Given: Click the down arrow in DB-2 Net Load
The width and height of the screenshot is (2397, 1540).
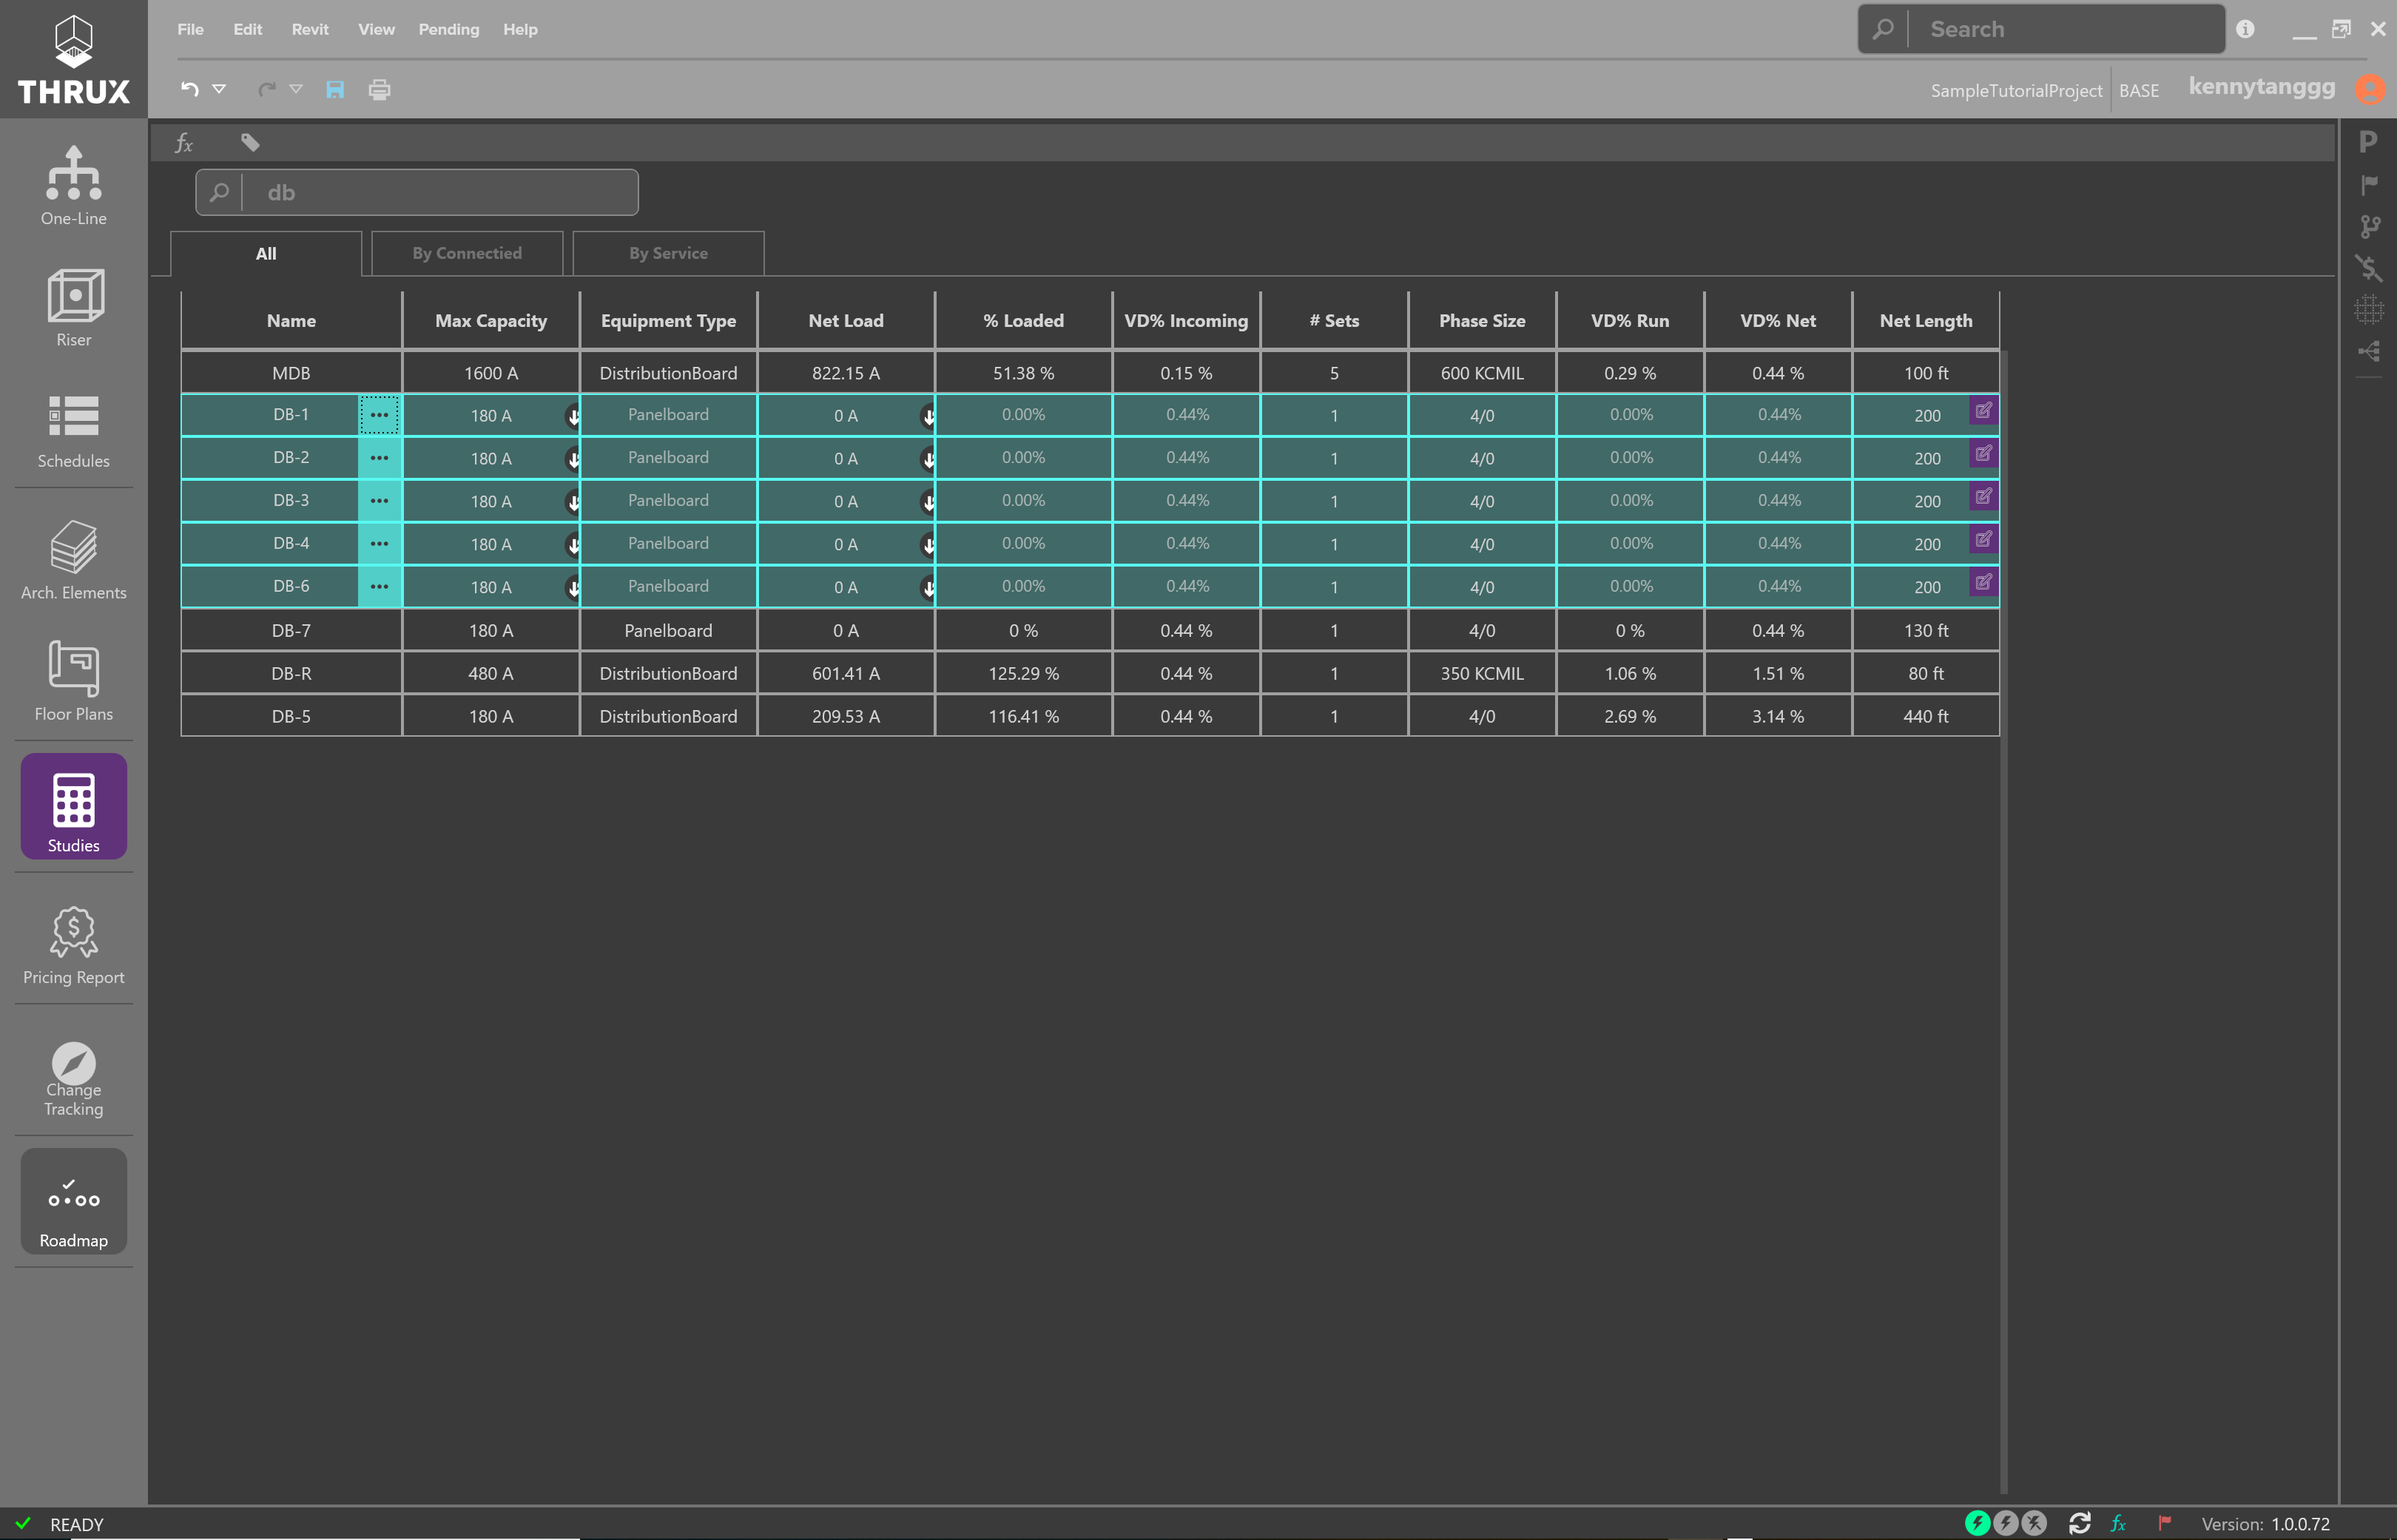Looking at the screenshot, I should tap(928, 459).
